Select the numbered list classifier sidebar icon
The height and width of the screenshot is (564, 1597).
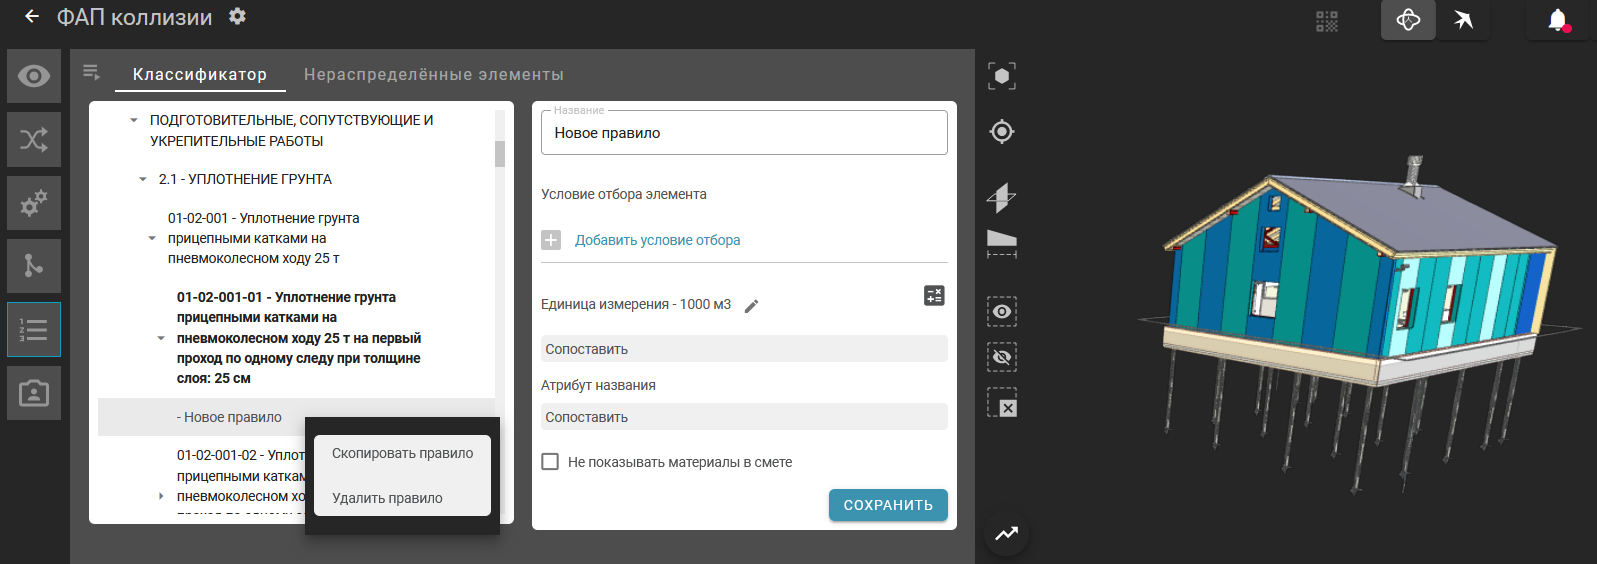(x=34, y=330)
